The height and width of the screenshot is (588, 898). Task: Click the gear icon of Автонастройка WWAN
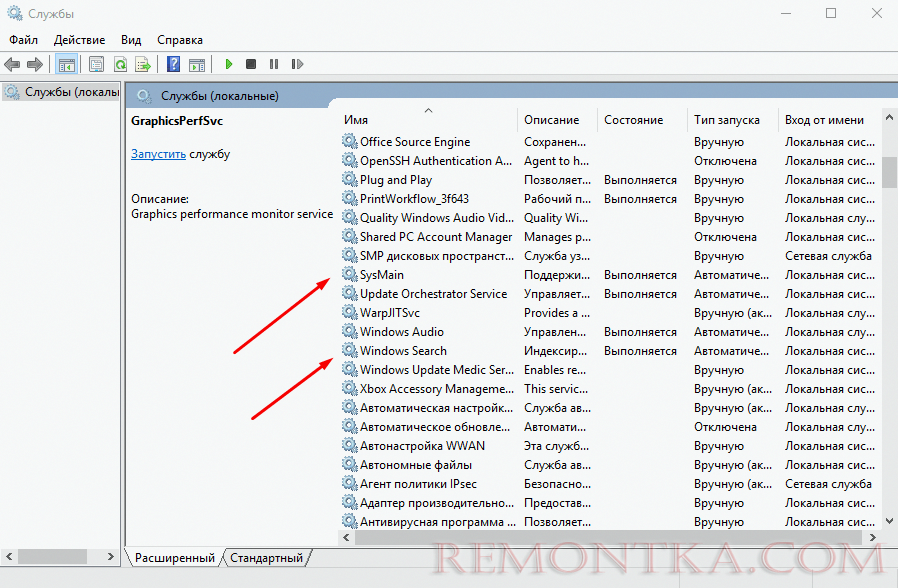pos(349,445)
